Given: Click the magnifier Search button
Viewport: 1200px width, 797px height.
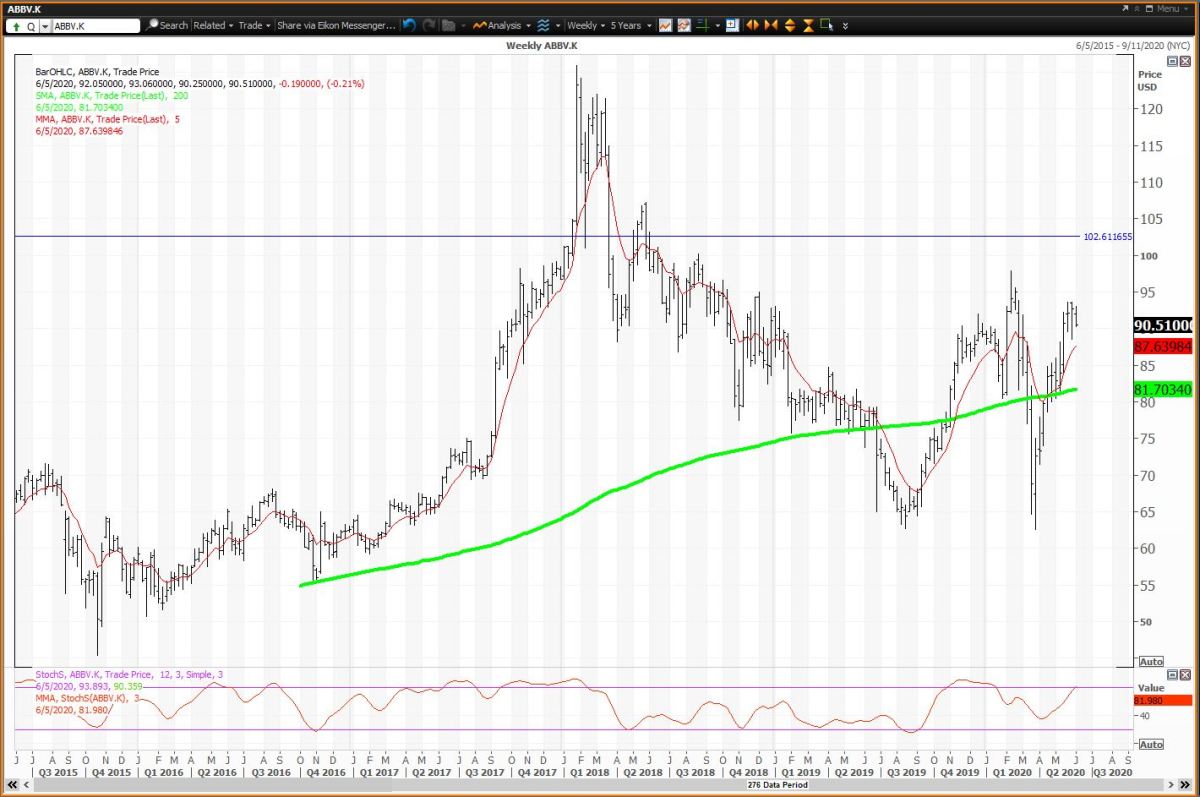Looking at the screenshot, I should [166, 25].
